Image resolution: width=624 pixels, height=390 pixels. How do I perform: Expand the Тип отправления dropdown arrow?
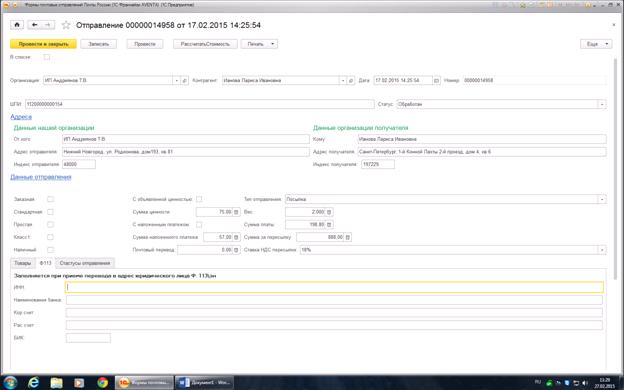click(602, 199)
